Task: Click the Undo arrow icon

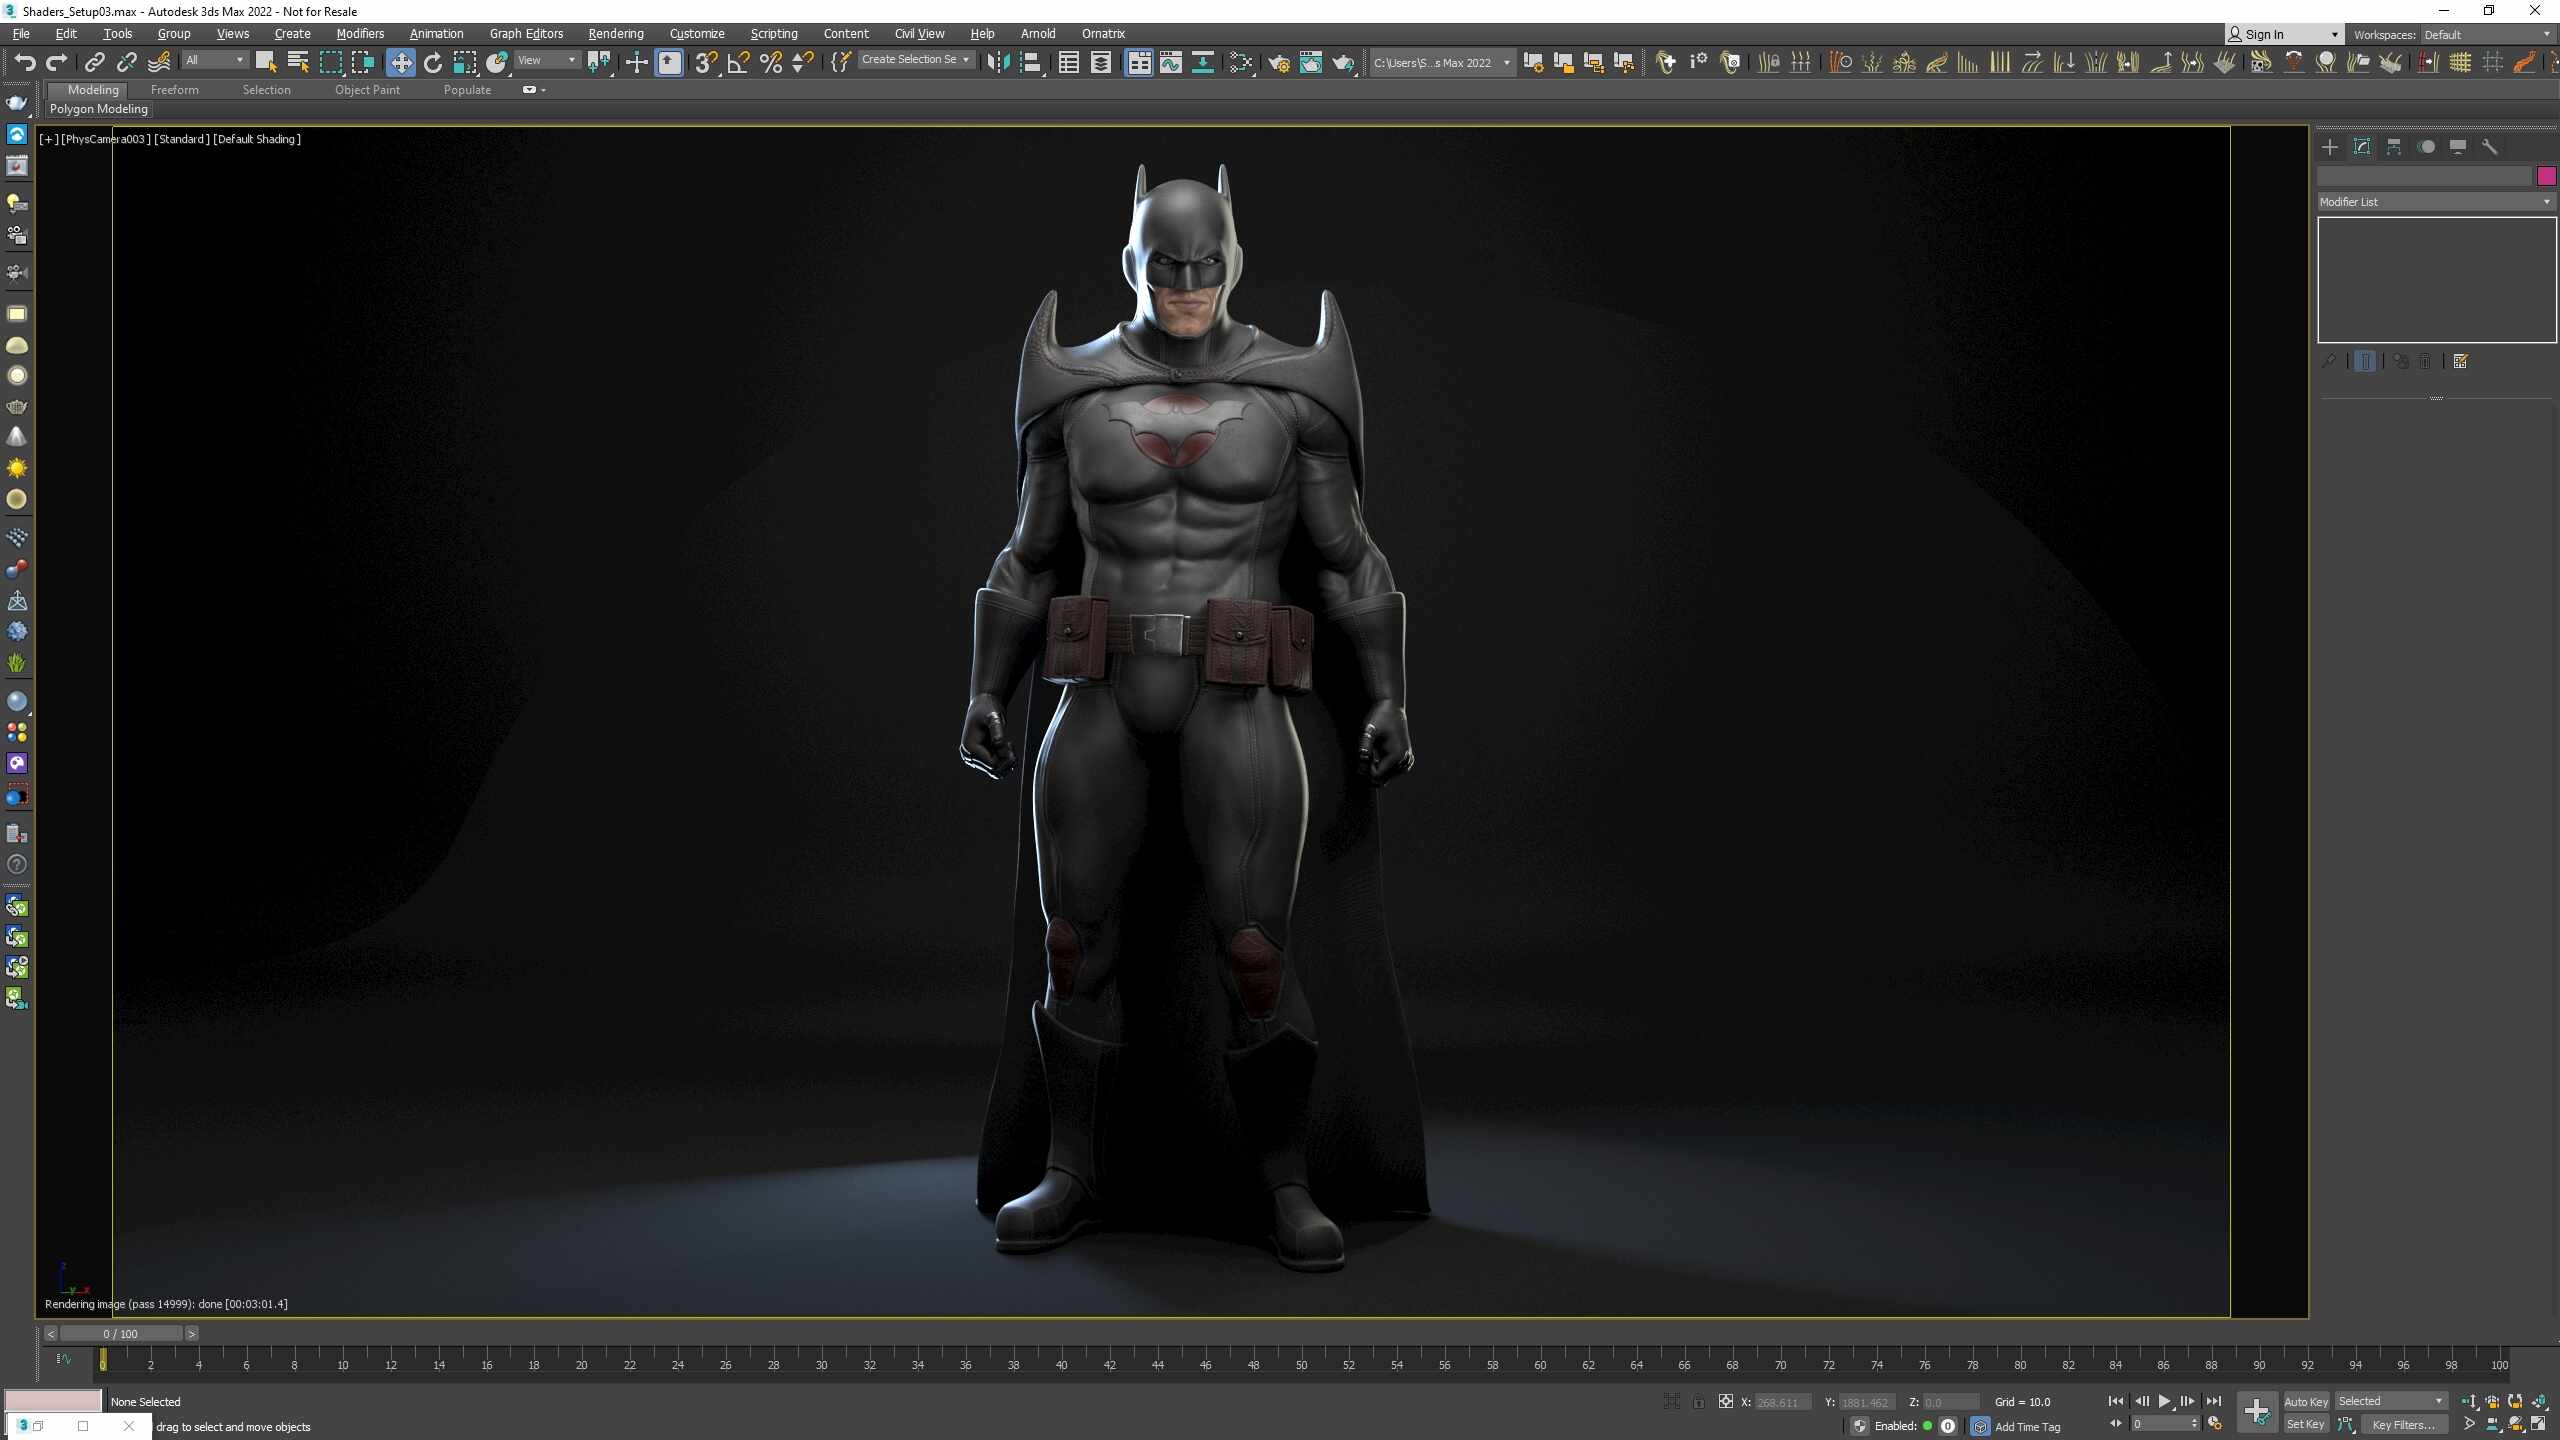Action: 24,63
